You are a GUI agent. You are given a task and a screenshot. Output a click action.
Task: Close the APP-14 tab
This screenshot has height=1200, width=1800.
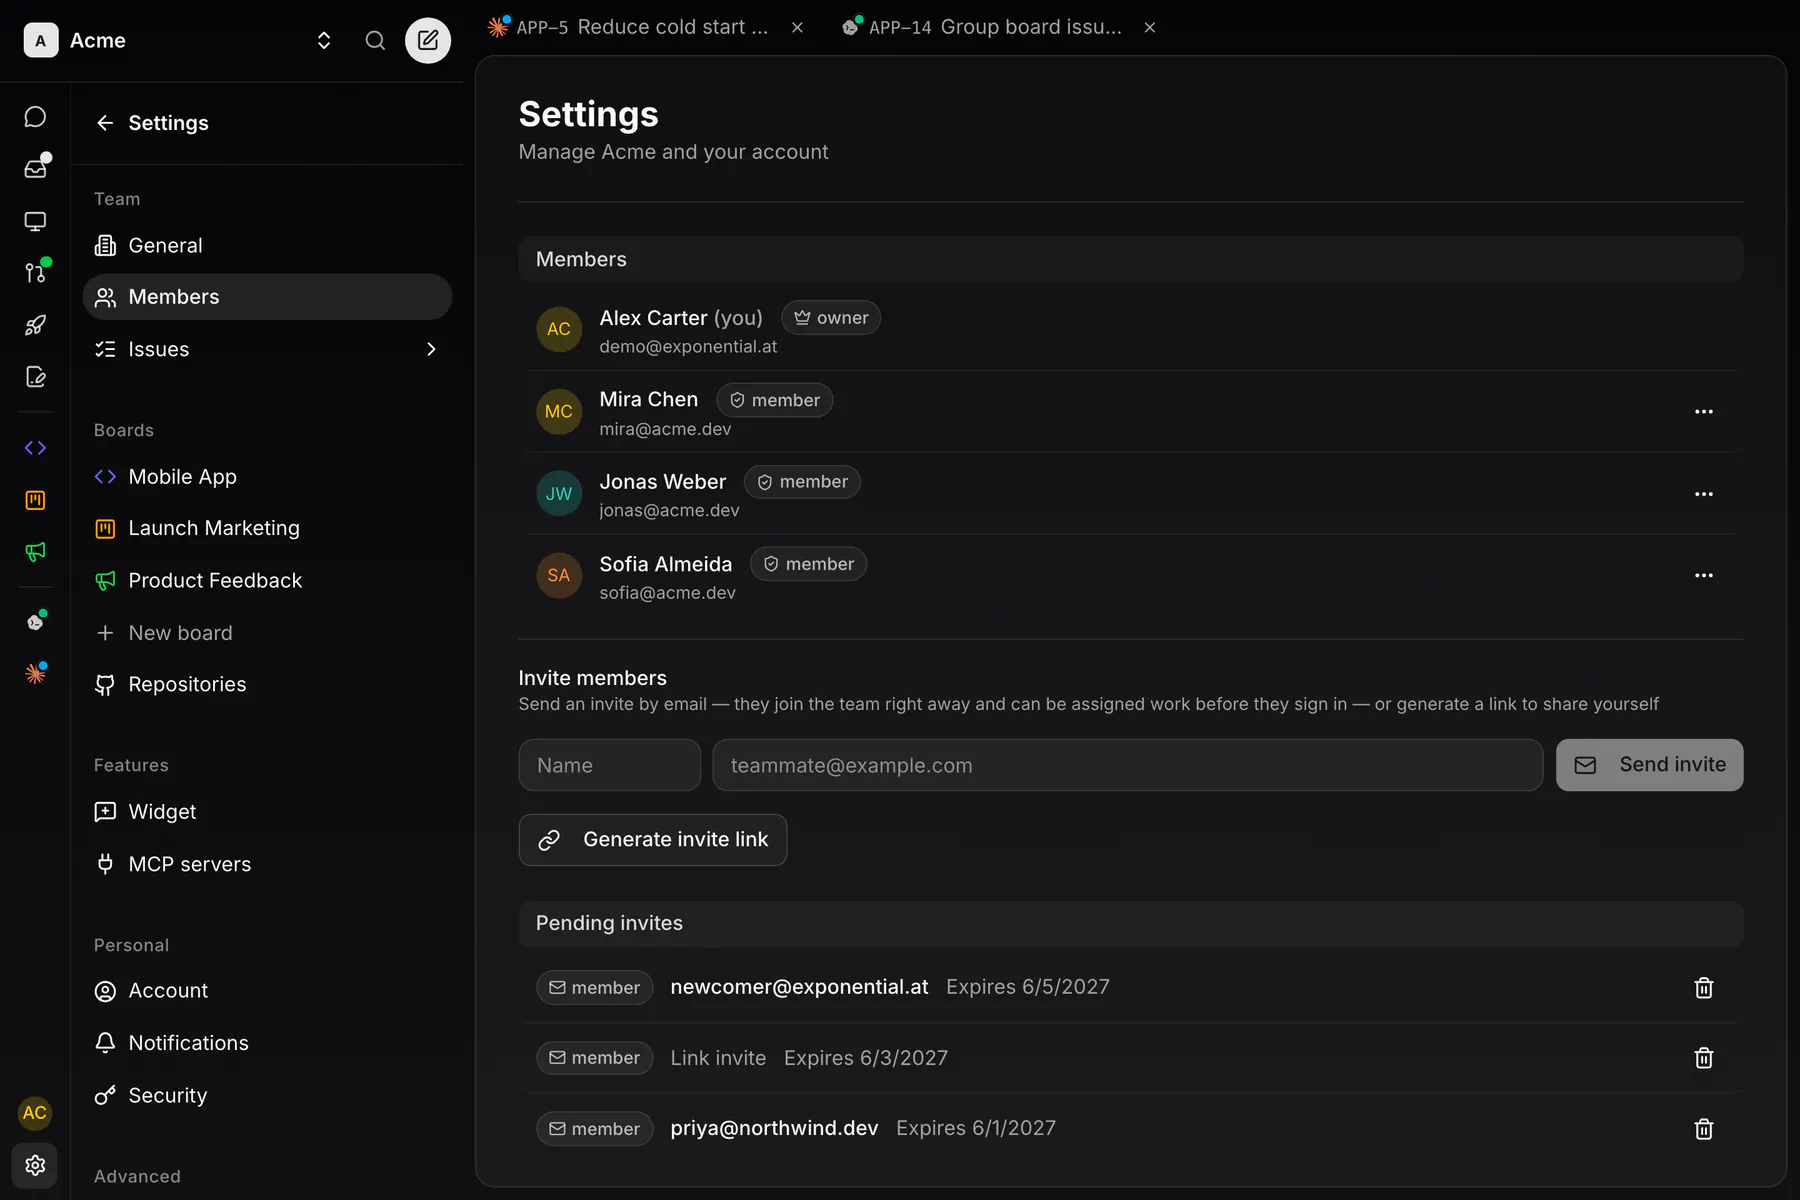[1150, 27]
